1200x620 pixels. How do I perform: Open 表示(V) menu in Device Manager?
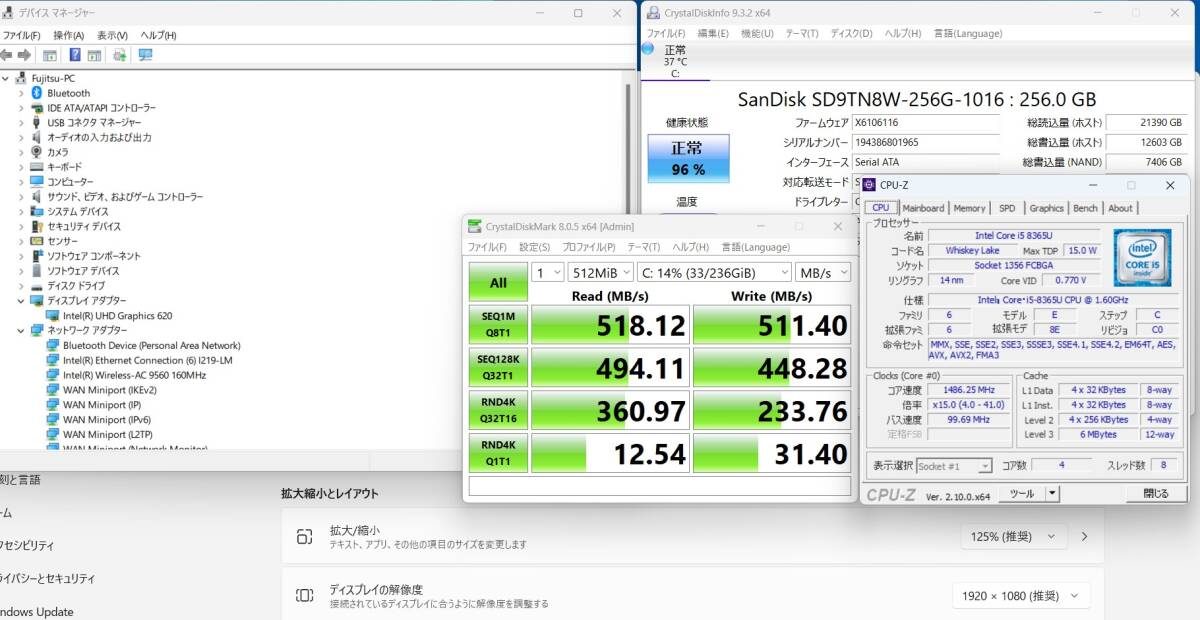tap(113, 35)
